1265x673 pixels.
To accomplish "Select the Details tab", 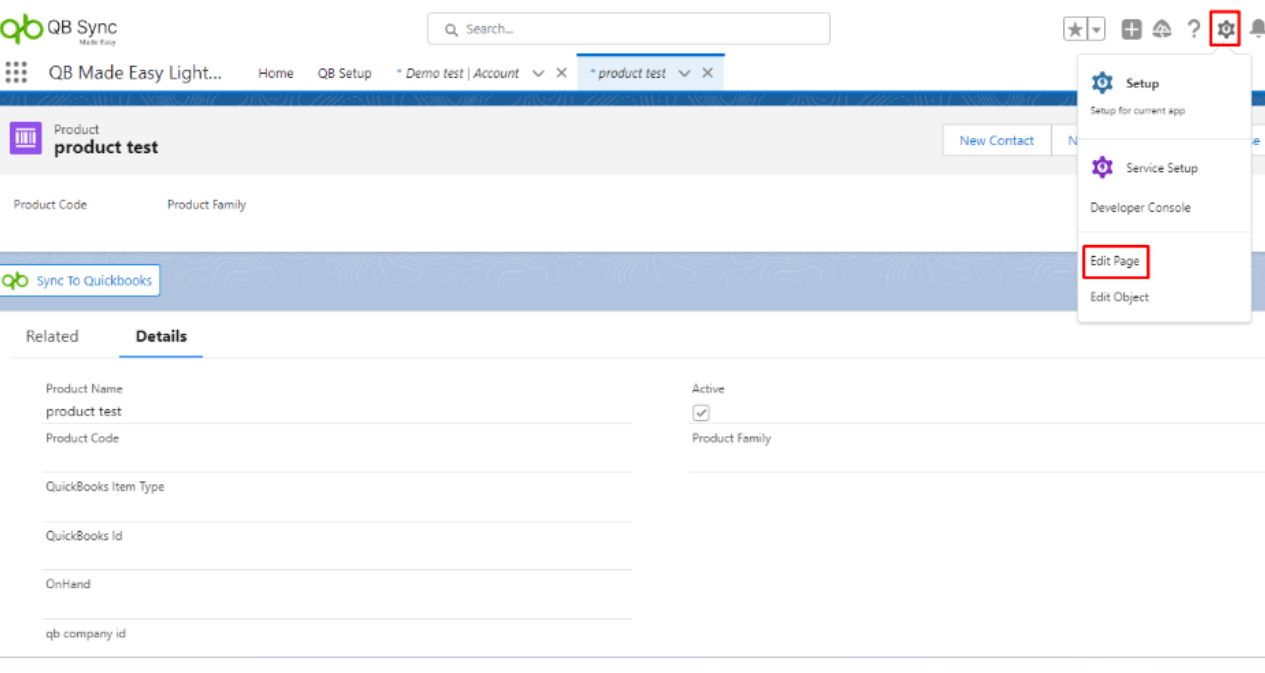I will 161,336.
